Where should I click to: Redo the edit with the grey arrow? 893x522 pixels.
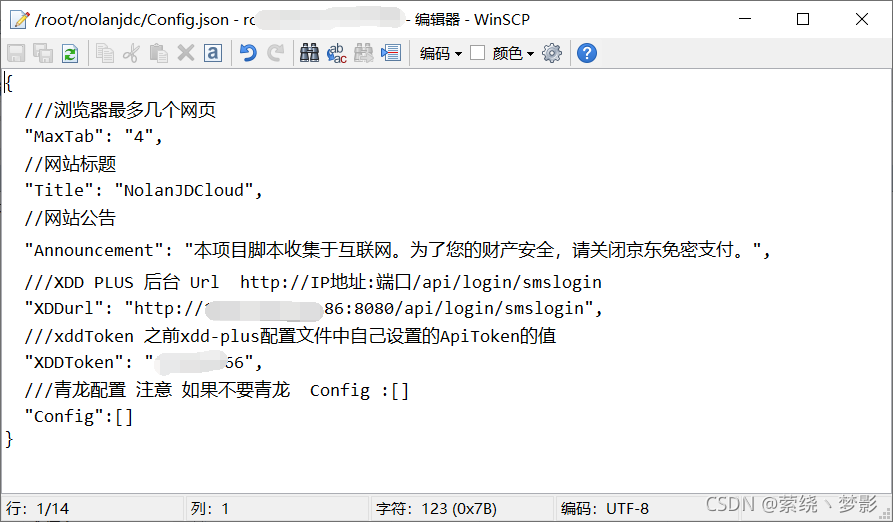pyautogui.click(x=276, y=54)
